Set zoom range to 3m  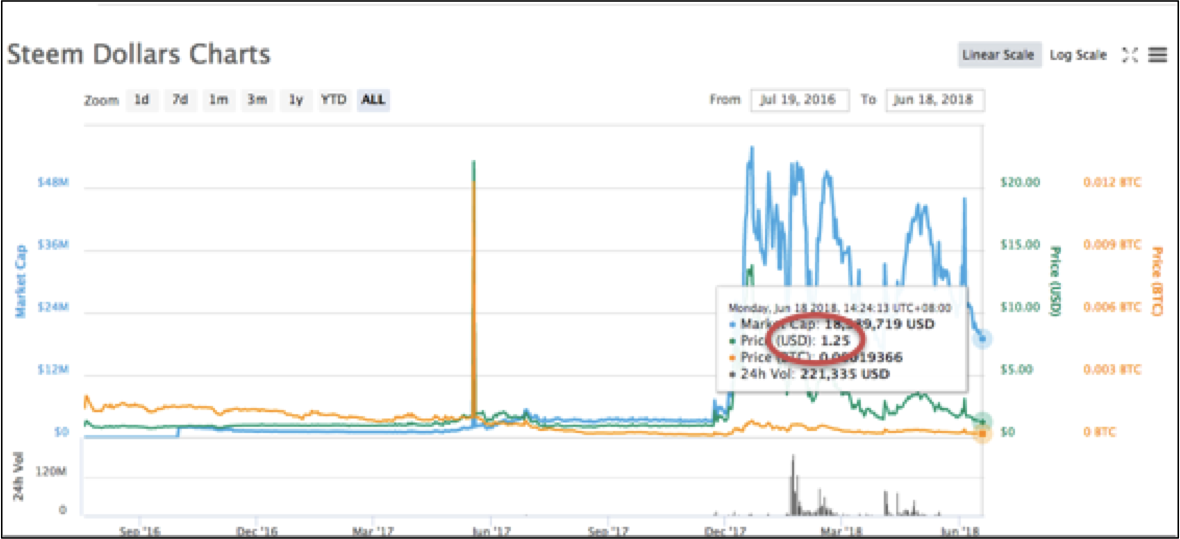pos(257,99)
